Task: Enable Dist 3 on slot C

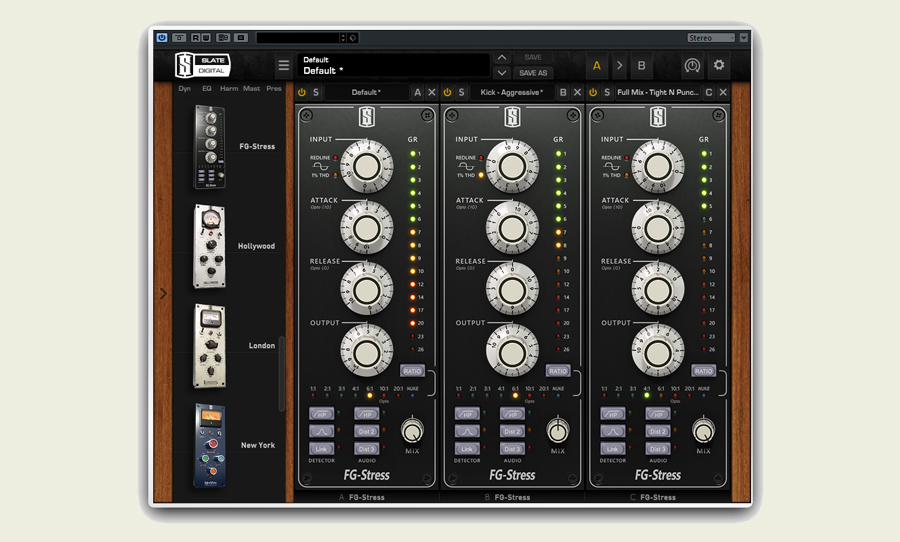Action: point(658,448)
